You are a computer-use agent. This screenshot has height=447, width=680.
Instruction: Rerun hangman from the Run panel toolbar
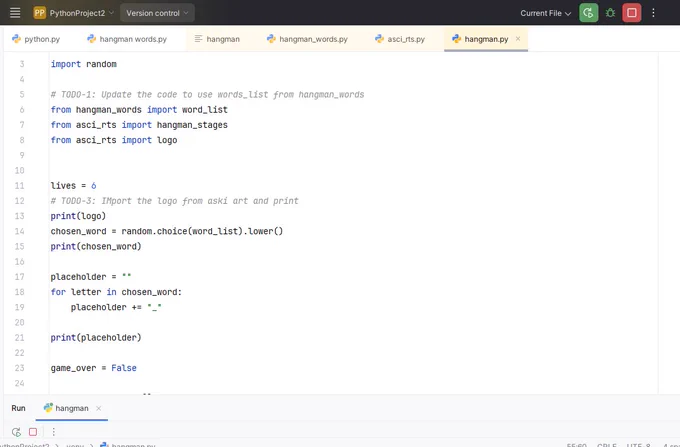click(16, 432)
